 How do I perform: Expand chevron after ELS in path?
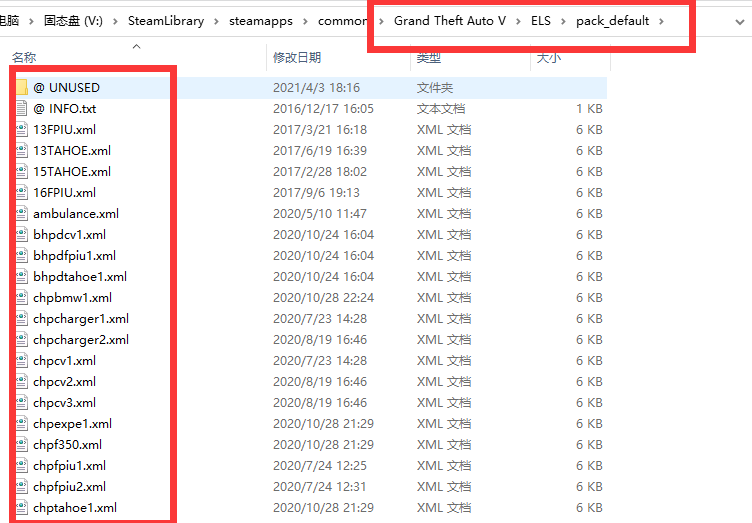point(563,22)
